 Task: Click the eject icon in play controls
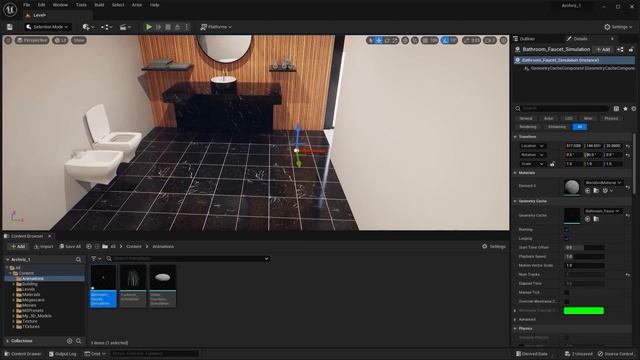(x=178, y=27)
